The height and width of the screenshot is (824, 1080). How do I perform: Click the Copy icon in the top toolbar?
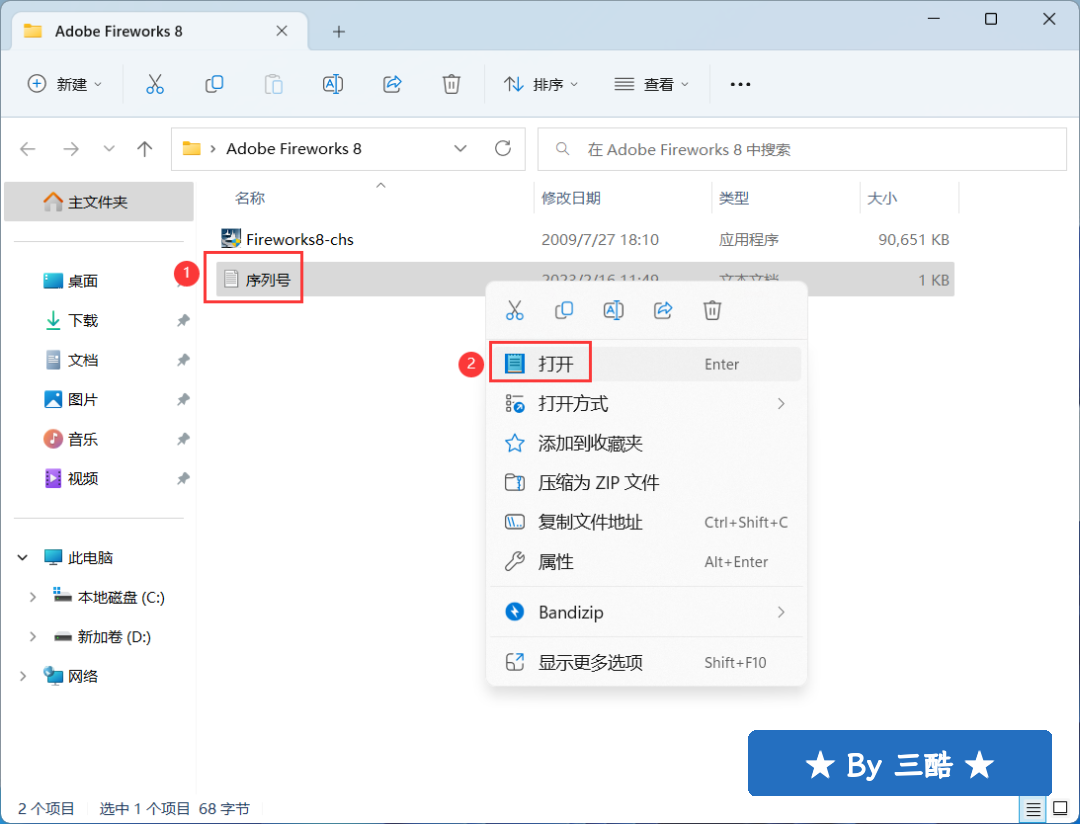pyautogui.click(x=214, y=84)
